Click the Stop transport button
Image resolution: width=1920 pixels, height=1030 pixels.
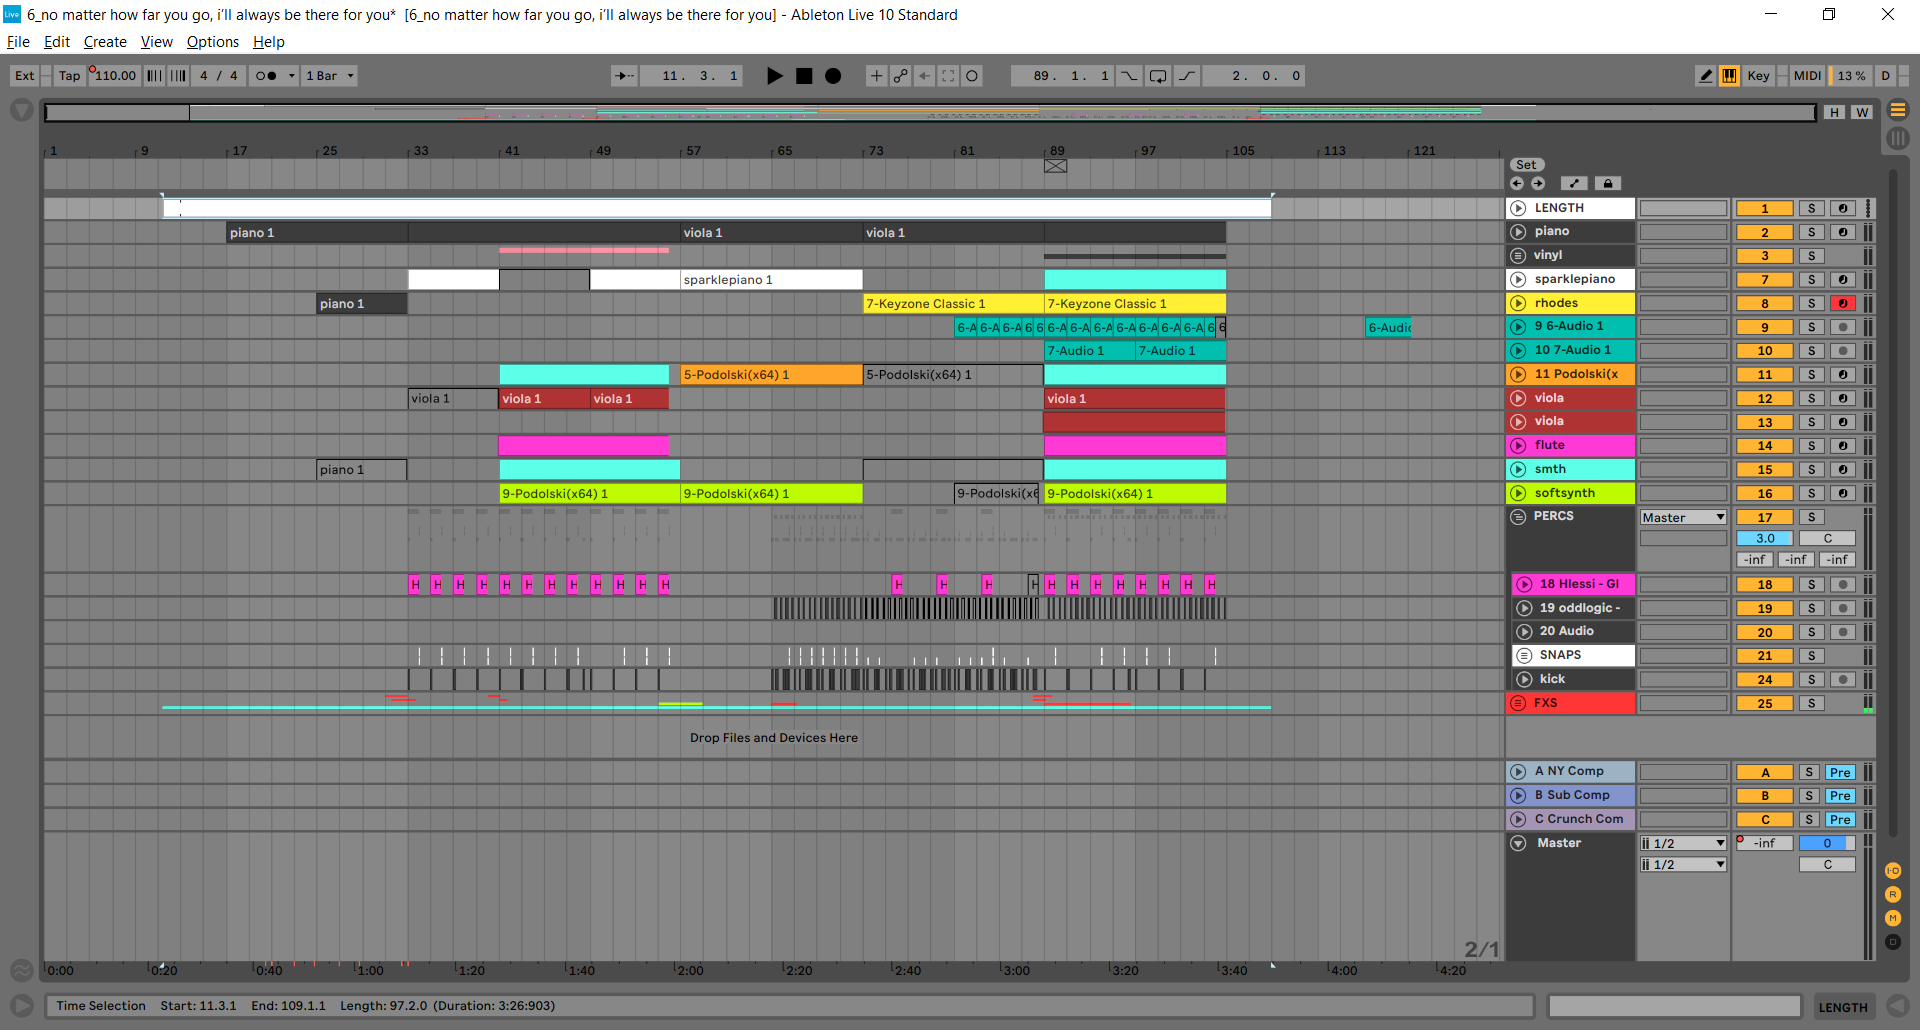pos(804,76)
